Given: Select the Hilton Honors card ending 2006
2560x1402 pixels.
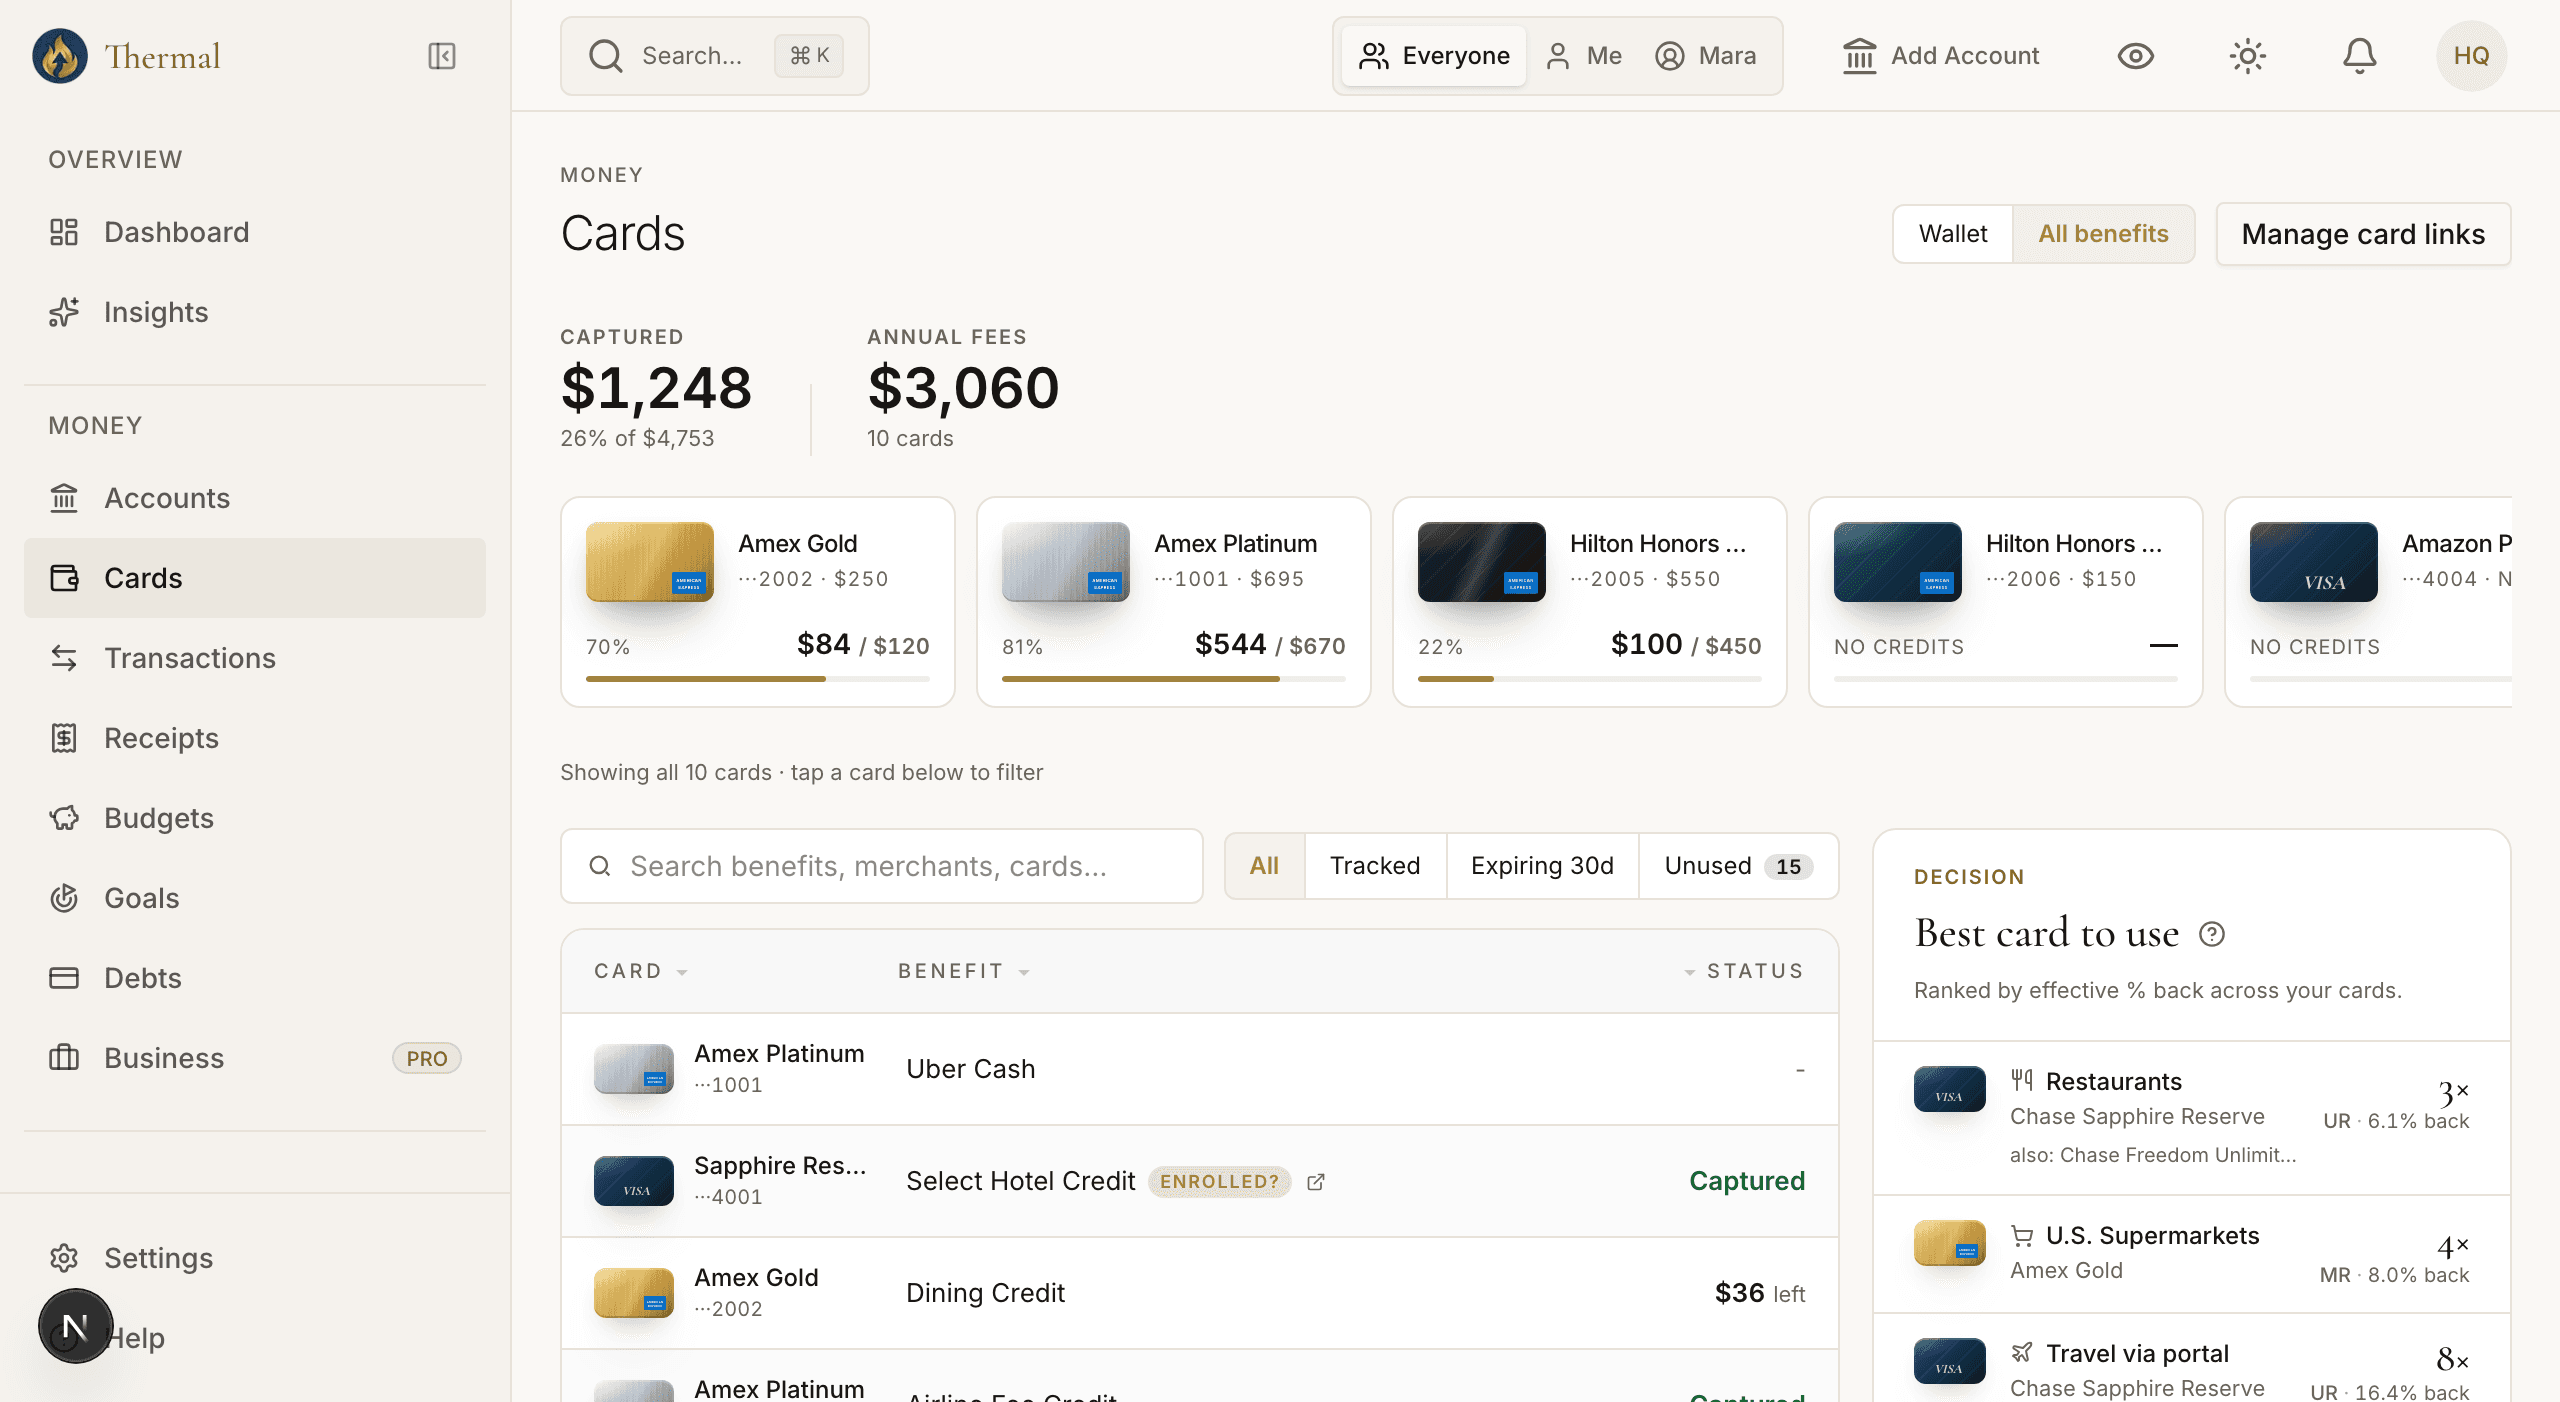Looking at the screenshot, I should 2006,602.
